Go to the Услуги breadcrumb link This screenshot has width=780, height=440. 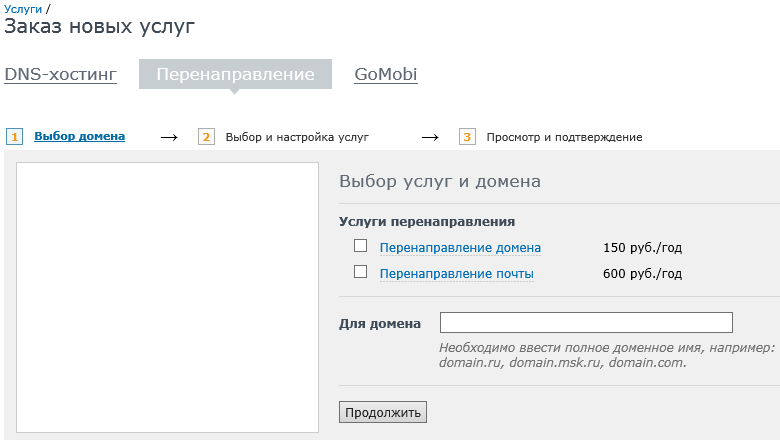[23, 8]
